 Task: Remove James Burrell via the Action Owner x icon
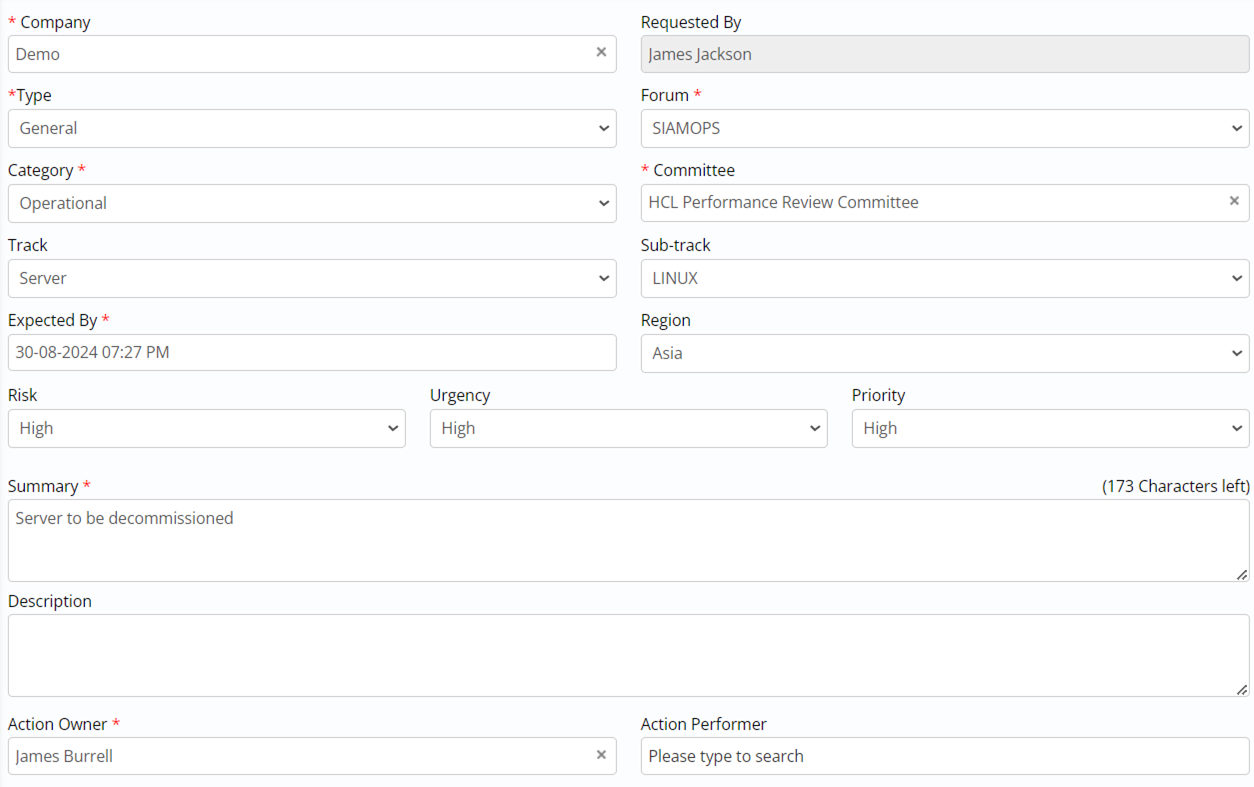click(x=601, y=755)
